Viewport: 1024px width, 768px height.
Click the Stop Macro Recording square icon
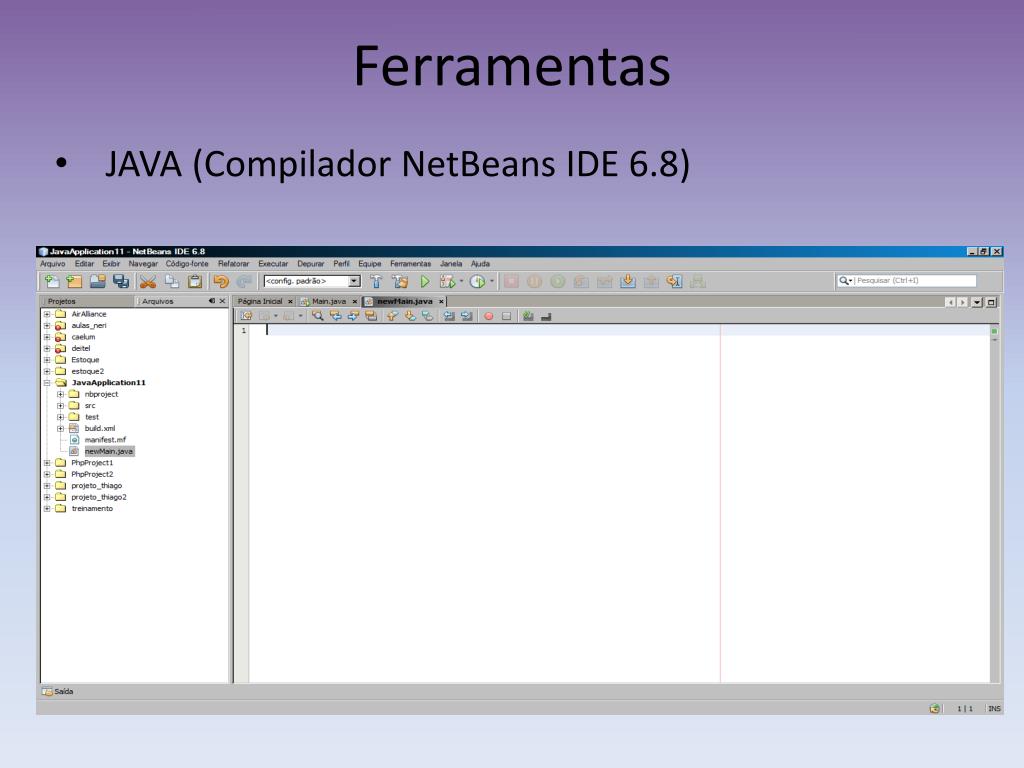tap(506, 316)
